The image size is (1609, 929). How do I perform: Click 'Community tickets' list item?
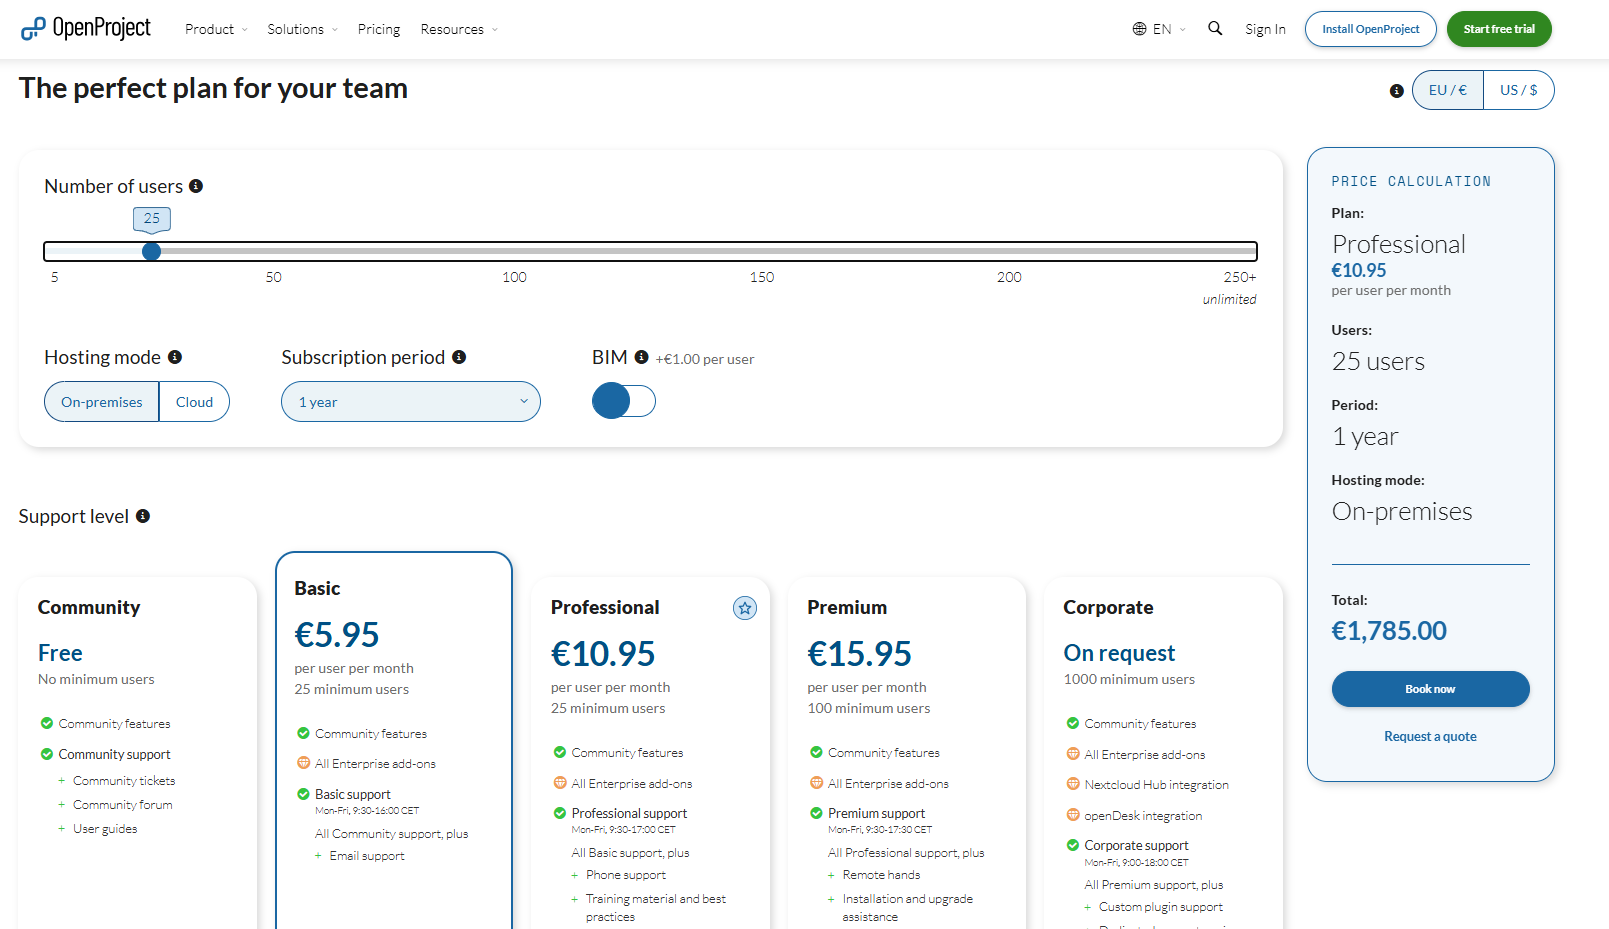[x=124, y=781]
